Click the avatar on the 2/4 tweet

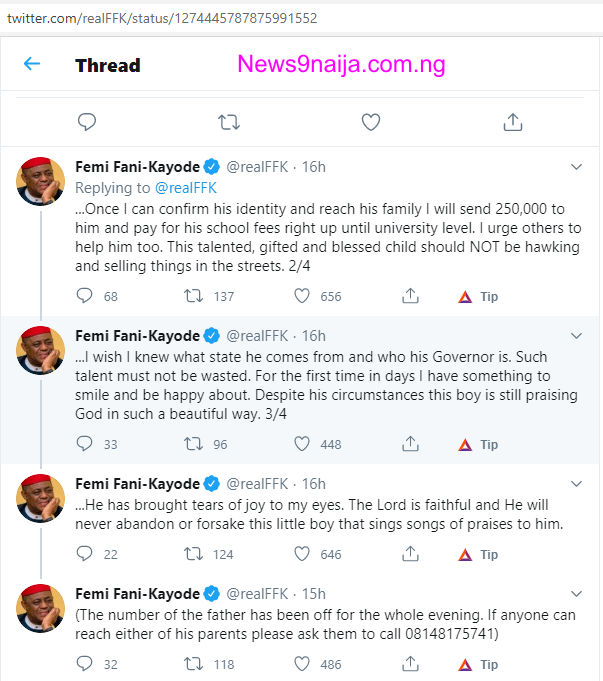(x=41, y=182)
